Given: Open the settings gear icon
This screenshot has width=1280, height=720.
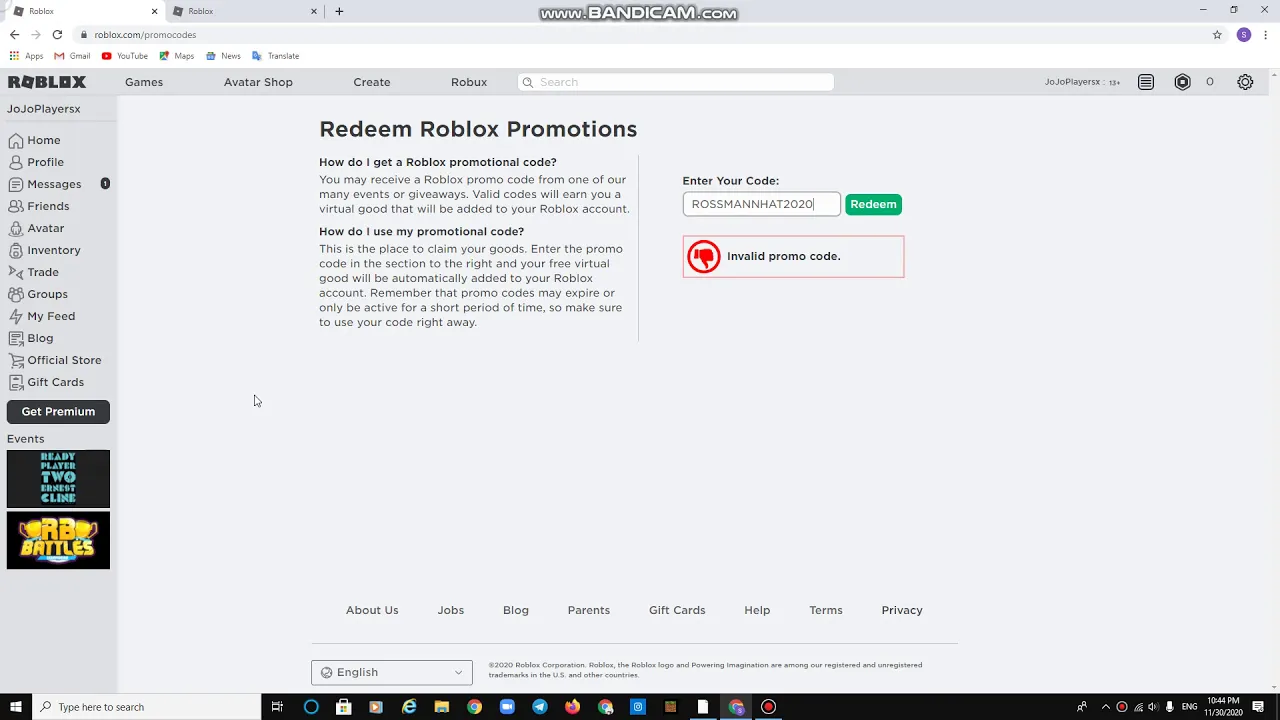Looking at the screenshot, I should [1245, 82].
